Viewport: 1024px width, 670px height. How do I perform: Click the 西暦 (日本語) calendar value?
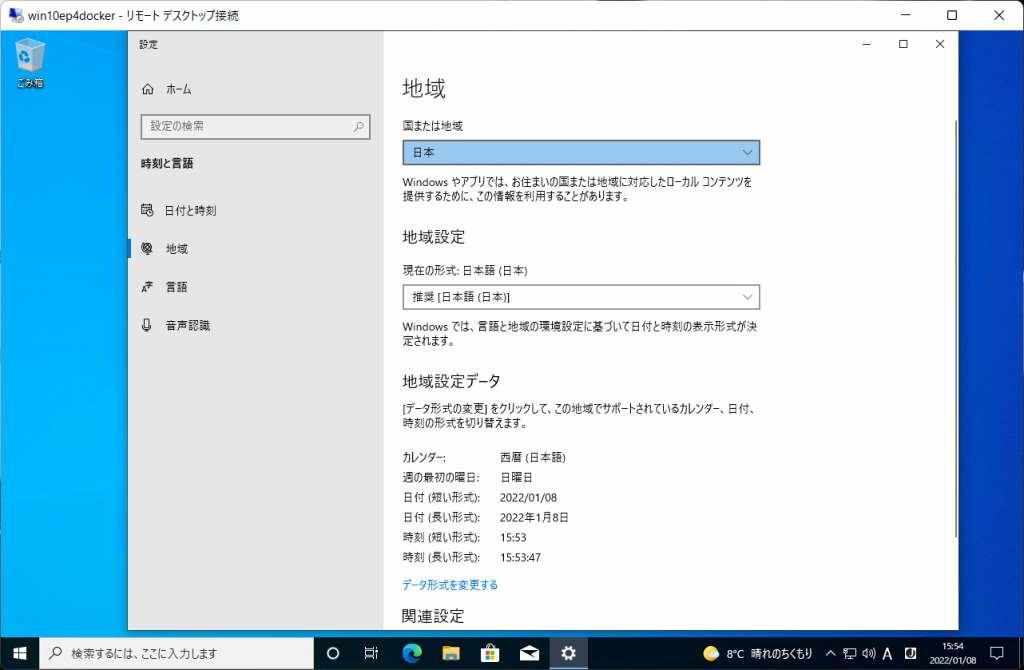click(x=533, y=458)
